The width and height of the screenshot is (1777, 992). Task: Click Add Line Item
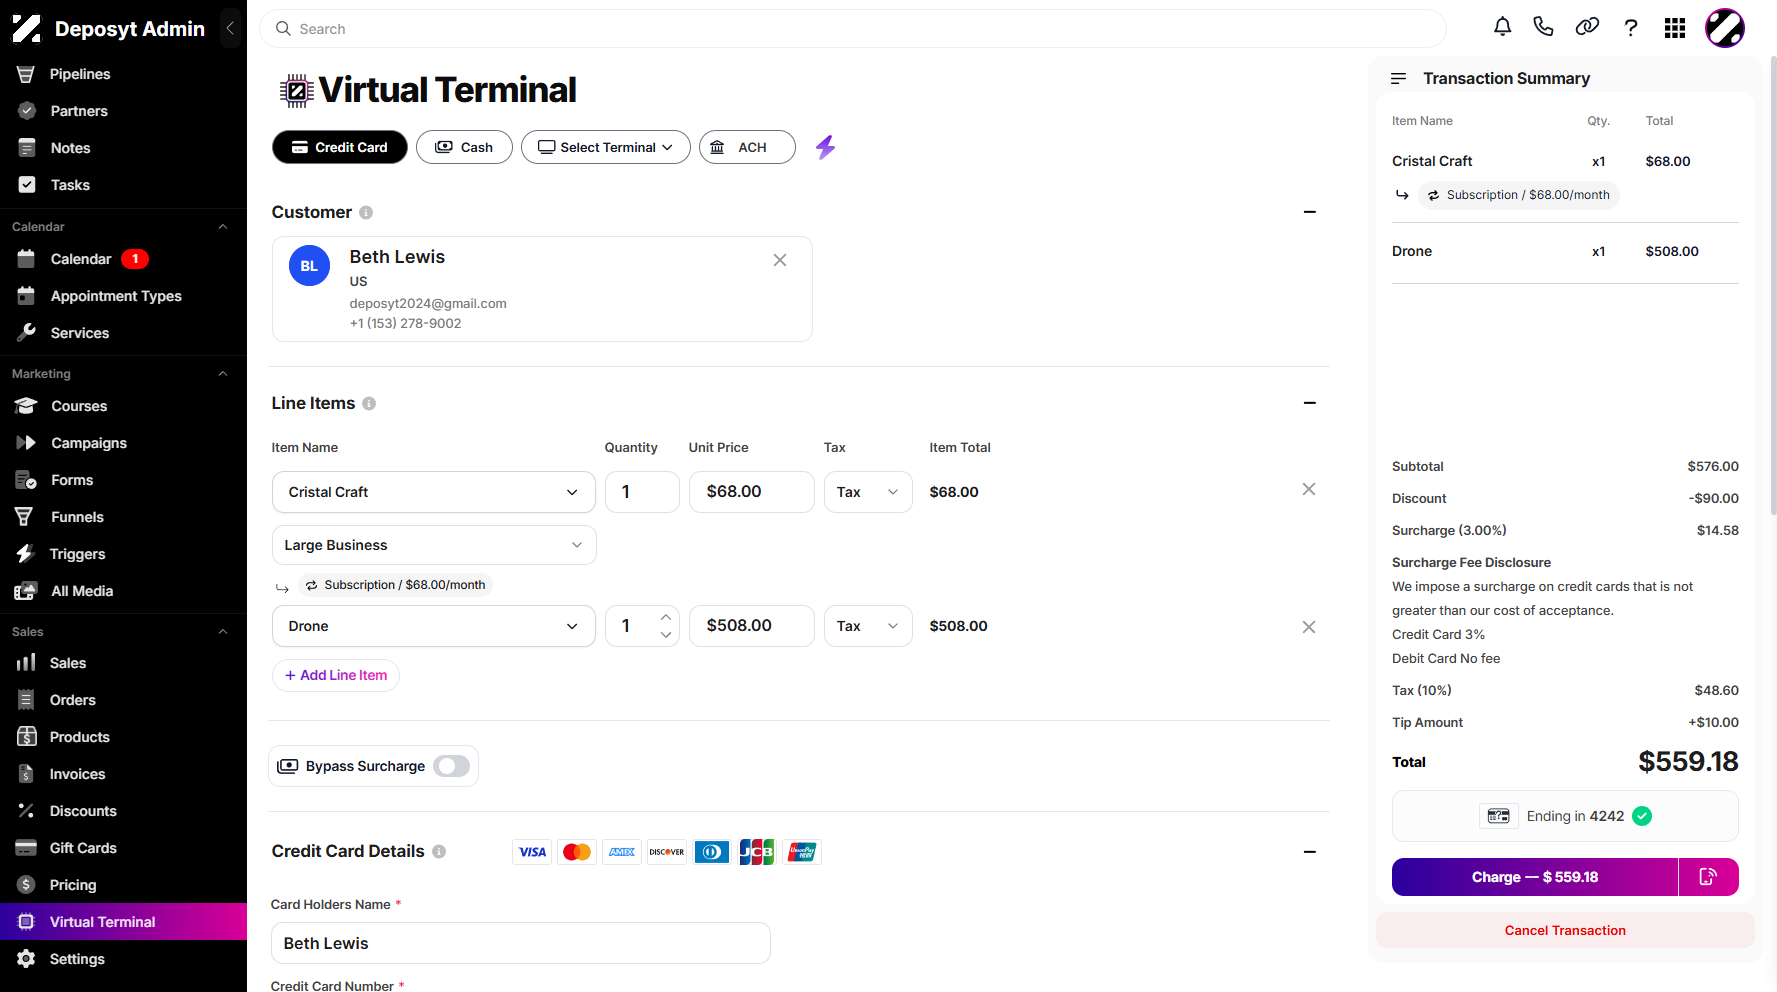pyautogui.click(x=336, y=675)
